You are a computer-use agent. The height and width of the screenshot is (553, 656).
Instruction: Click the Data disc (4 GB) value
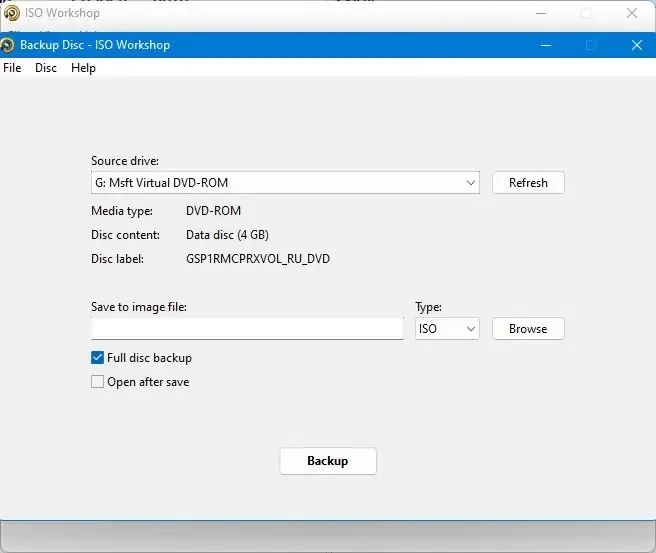227,235
